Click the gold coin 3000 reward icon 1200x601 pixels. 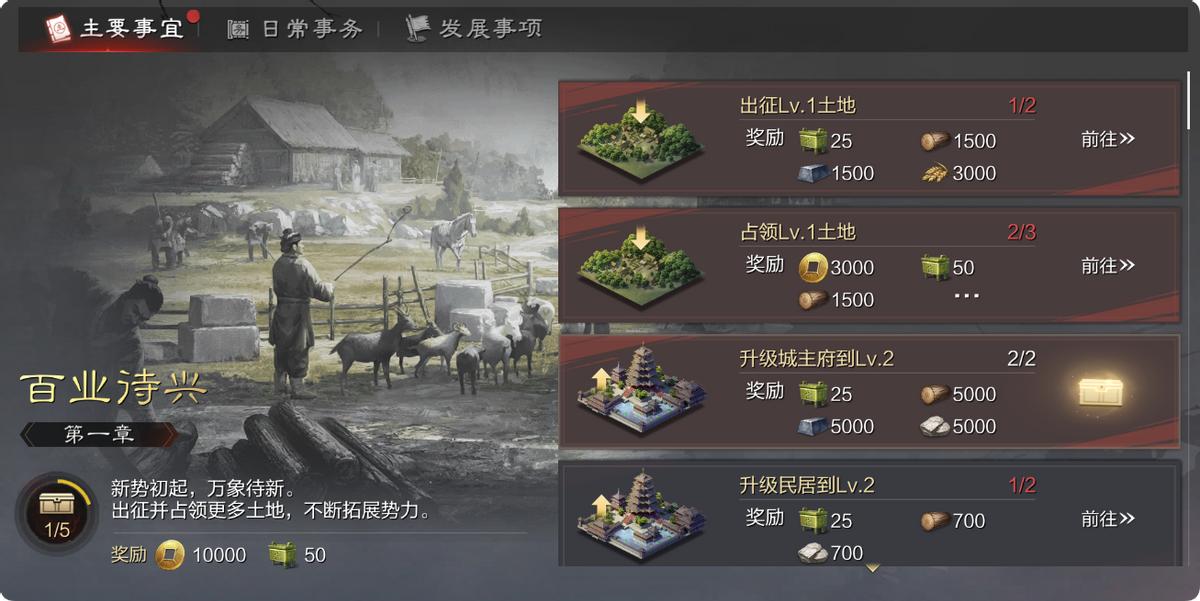[x=813, y=267]
